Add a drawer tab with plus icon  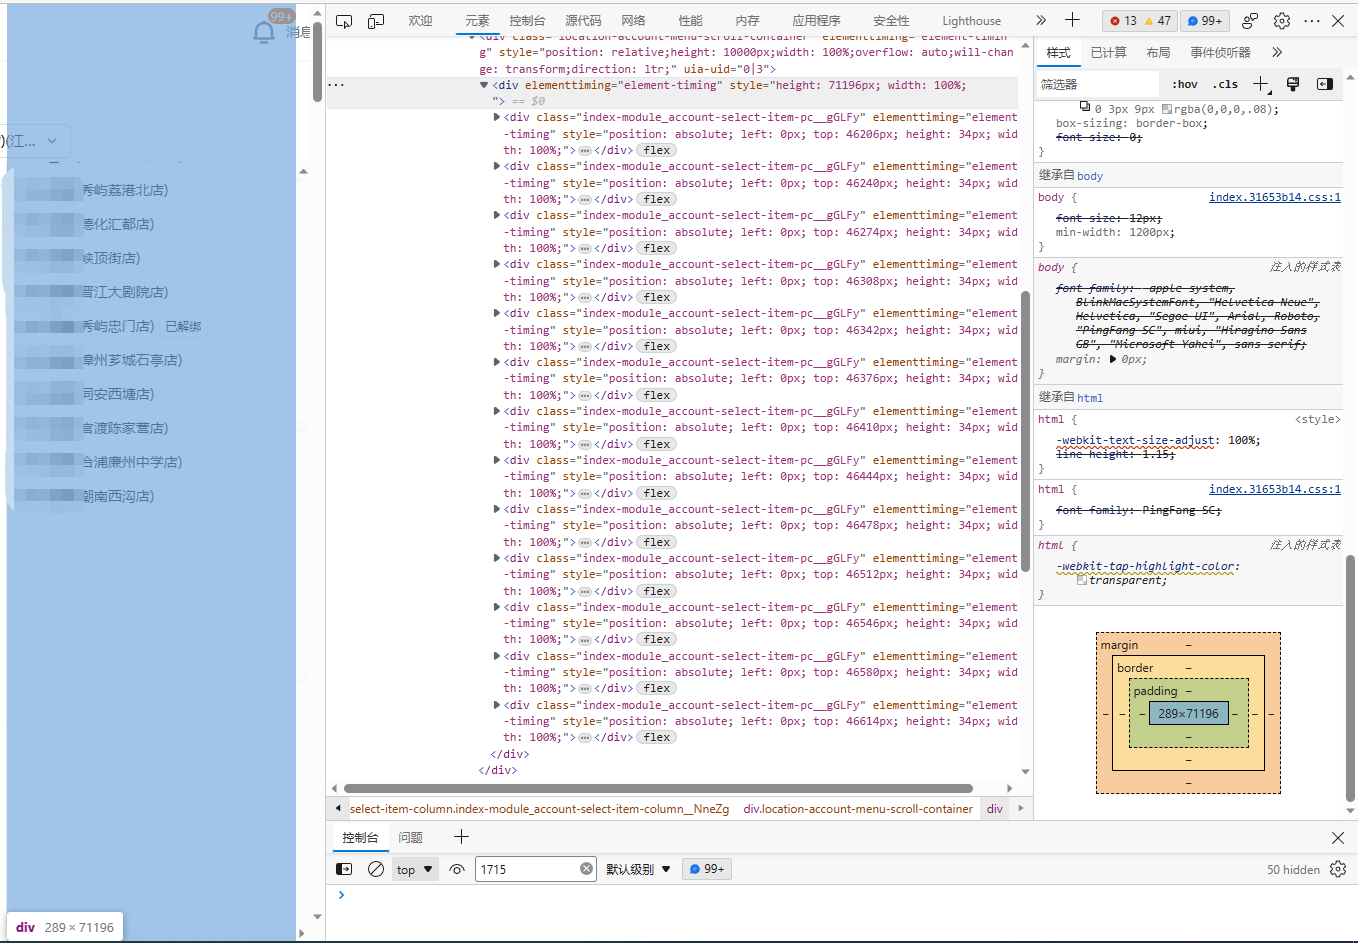click(461, 837)
